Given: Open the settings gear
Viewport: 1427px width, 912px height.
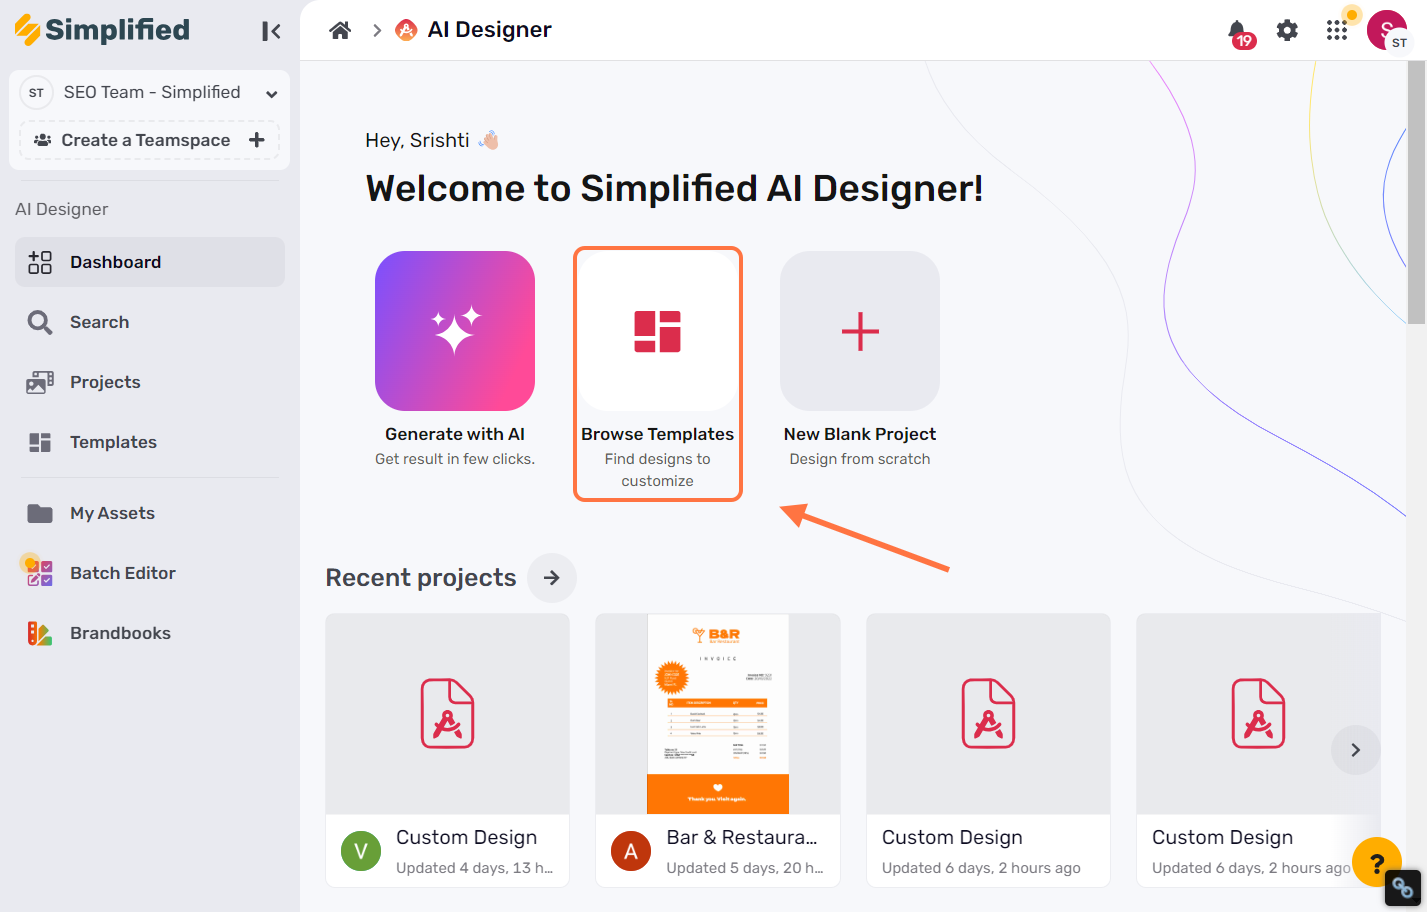Looking at the screenshot, I should point(1287,30).
